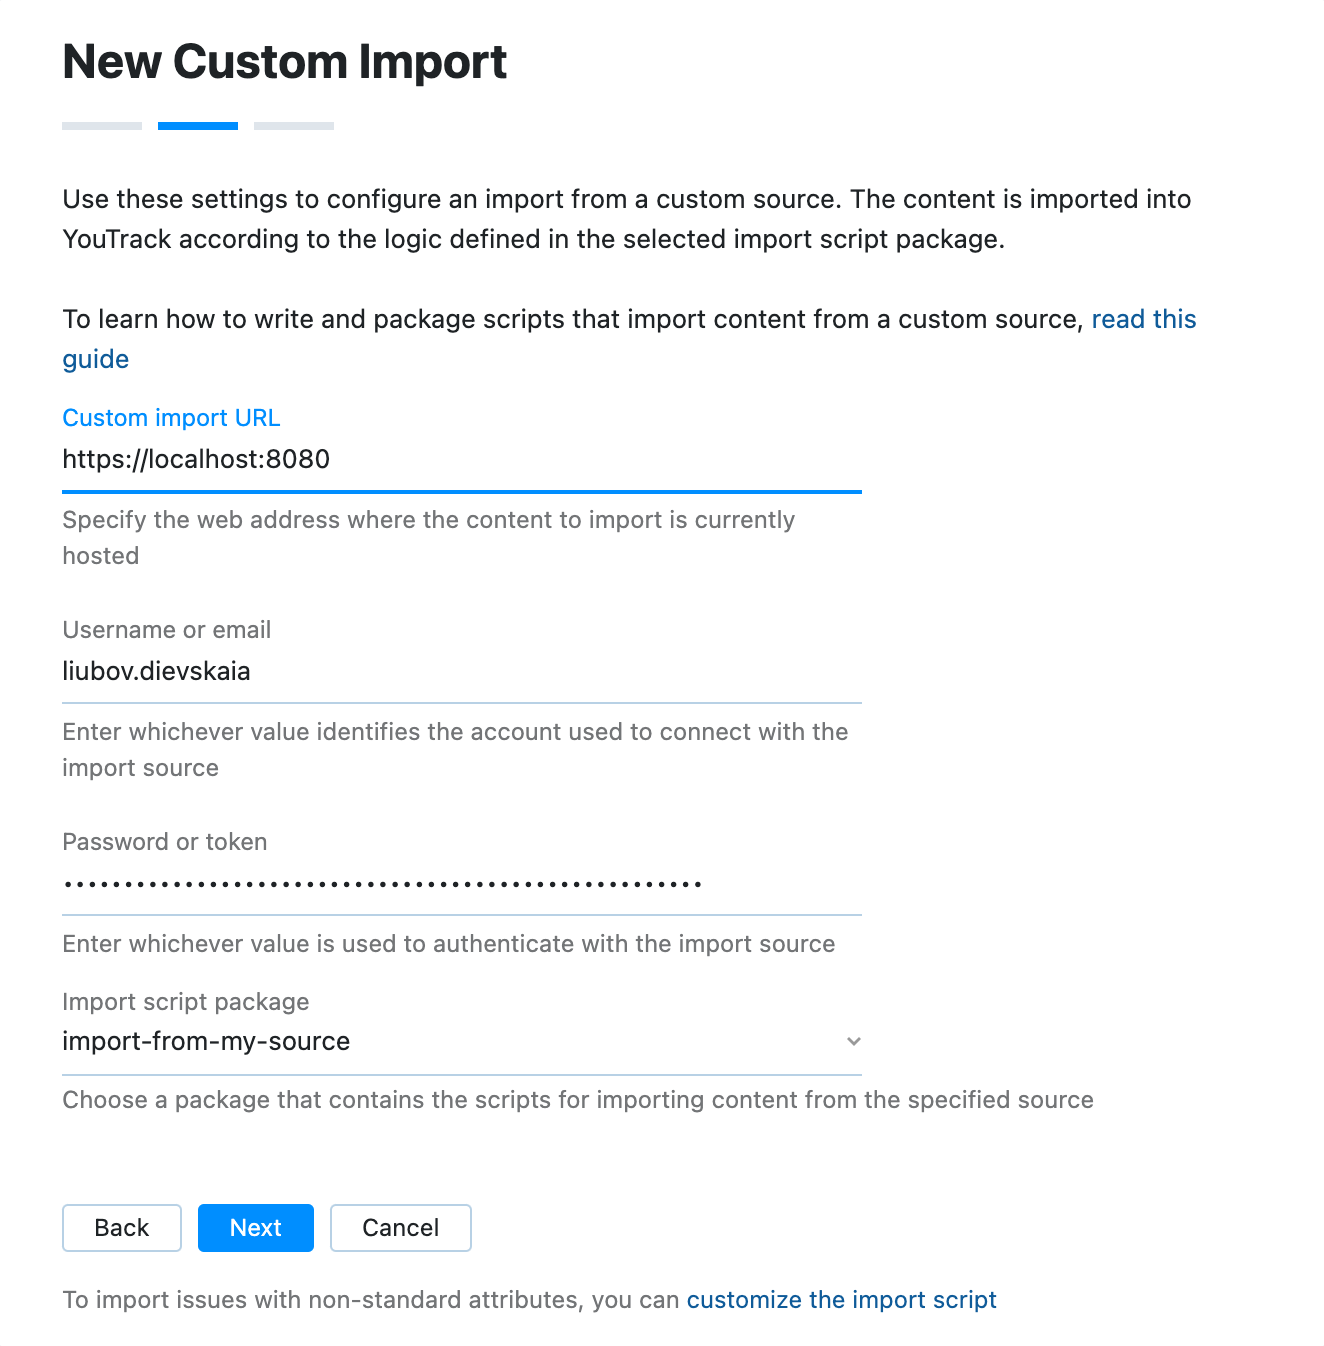Click the highlighted second progress step
Screen dimensions: 1324x1346
tap(197, 125)
